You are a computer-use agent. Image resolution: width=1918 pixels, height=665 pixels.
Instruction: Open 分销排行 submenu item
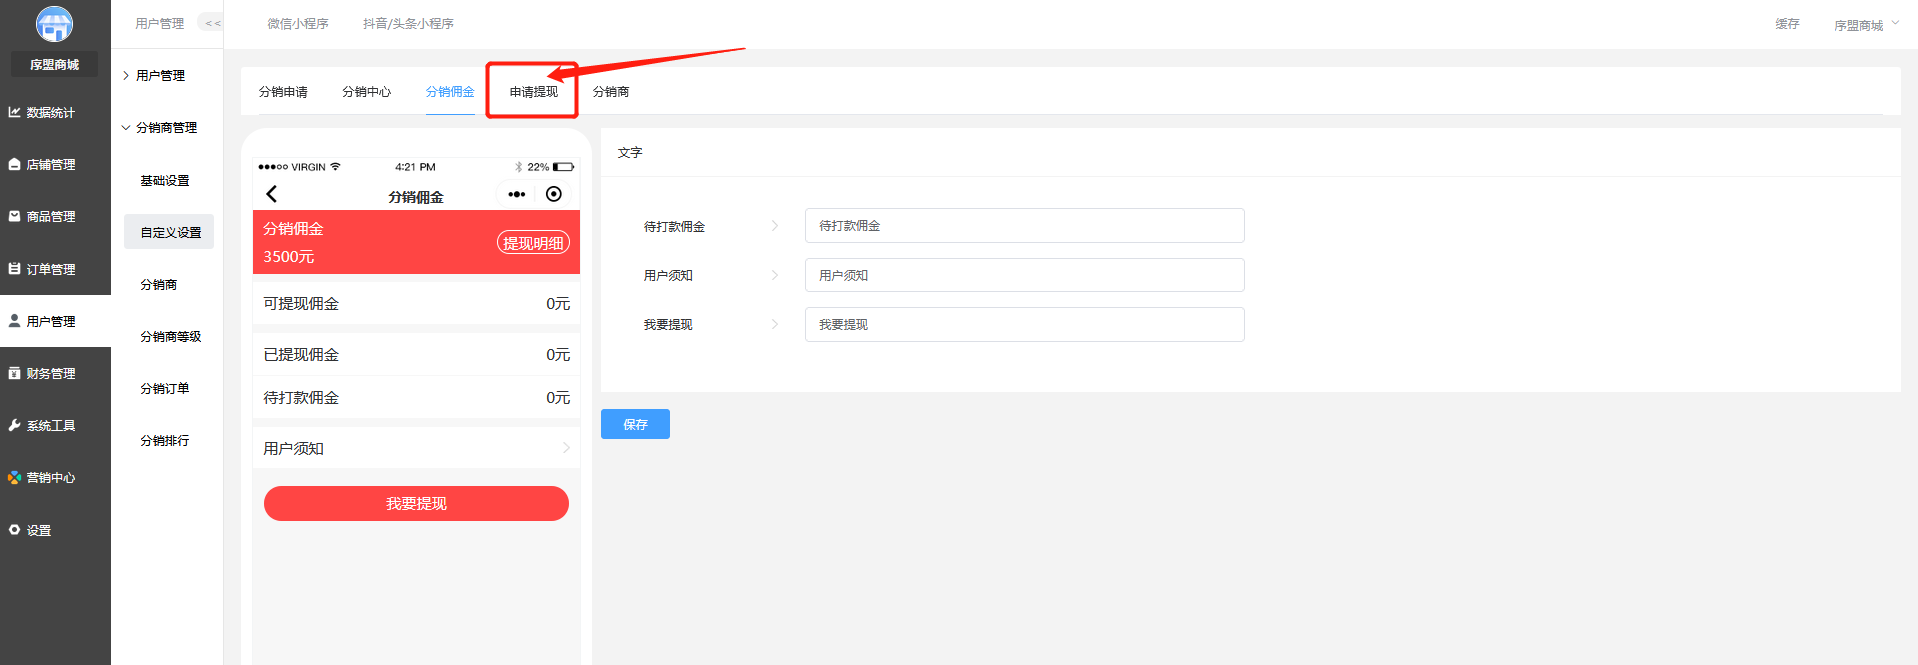tap(165, 441)
